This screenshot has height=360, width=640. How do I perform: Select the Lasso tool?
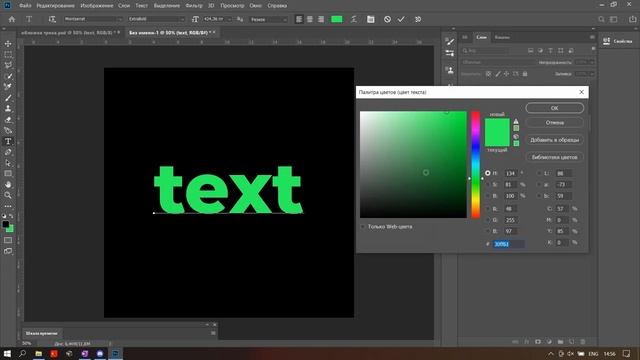click(8, 65)
